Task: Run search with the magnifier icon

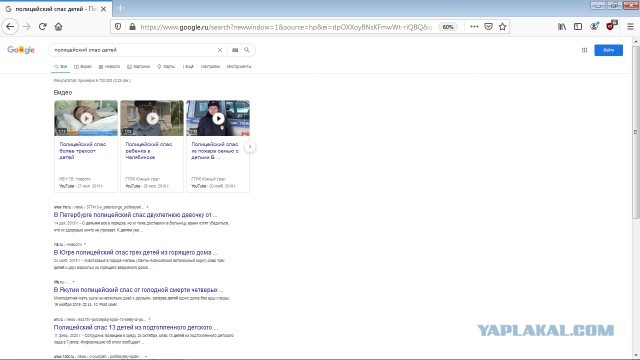Action: 247,50
